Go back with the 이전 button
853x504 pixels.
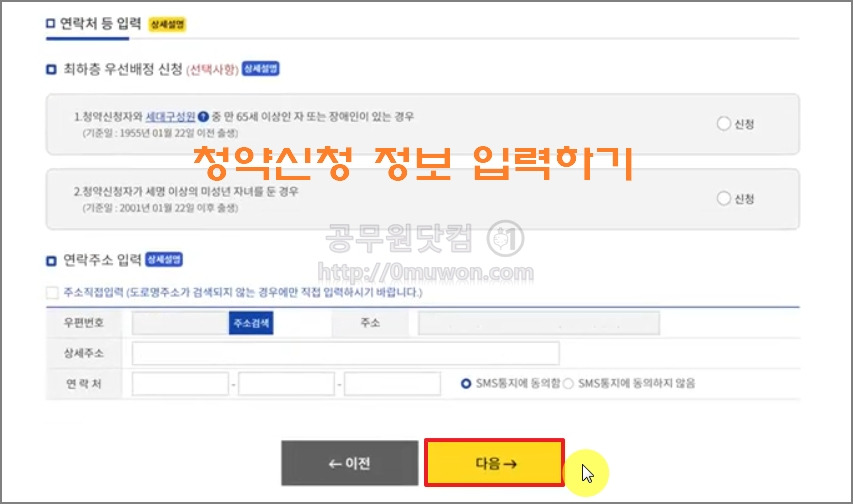[x=350, y=463]
